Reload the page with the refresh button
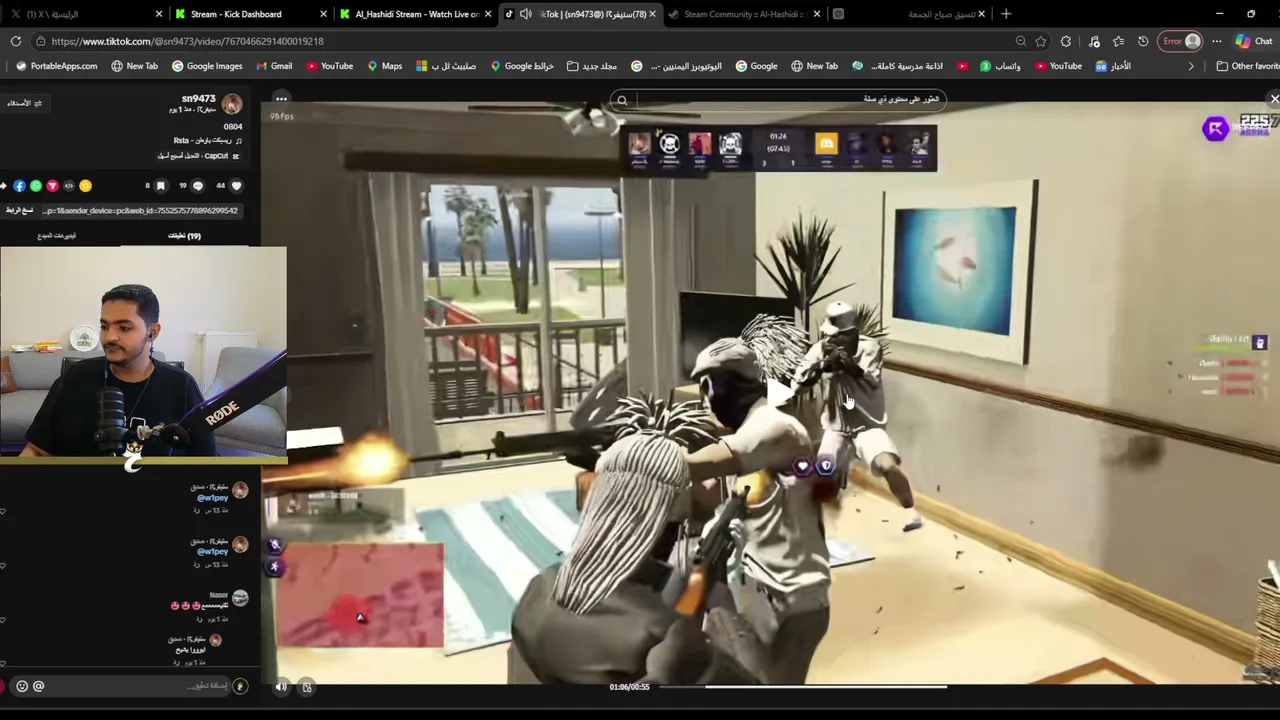 coord(16,41)
